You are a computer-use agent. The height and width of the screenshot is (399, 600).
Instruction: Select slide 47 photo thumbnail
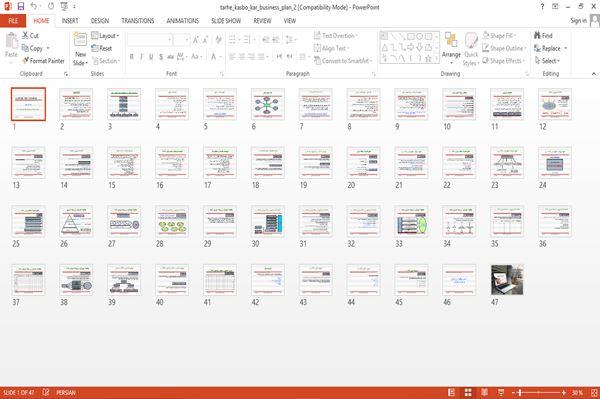507,280
